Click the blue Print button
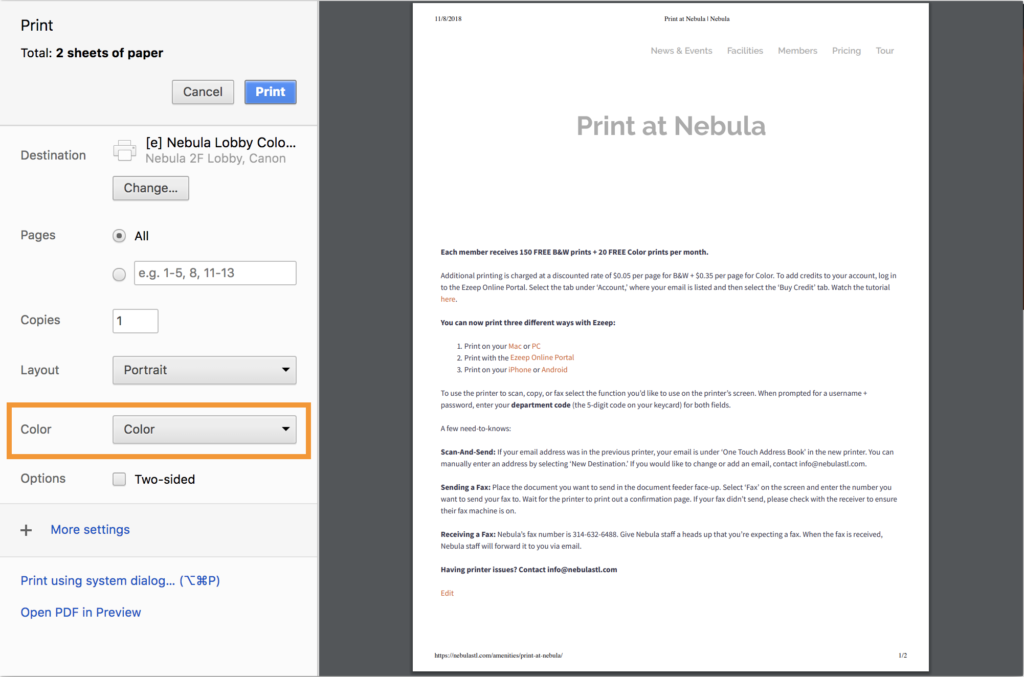Viewport: 1024px width, 677px height. click(270, 92)
